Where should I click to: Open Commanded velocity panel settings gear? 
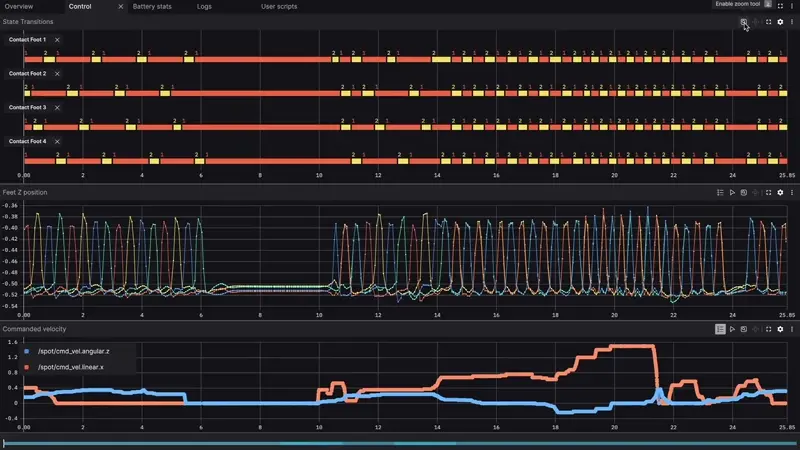click(x=780, y=329)
